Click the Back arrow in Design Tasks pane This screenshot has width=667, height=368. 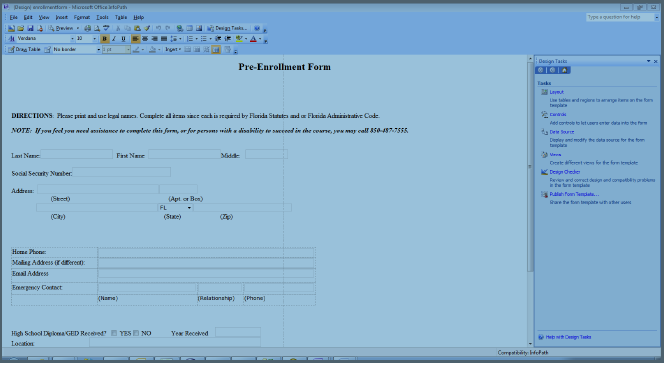[x=541, y=70]
